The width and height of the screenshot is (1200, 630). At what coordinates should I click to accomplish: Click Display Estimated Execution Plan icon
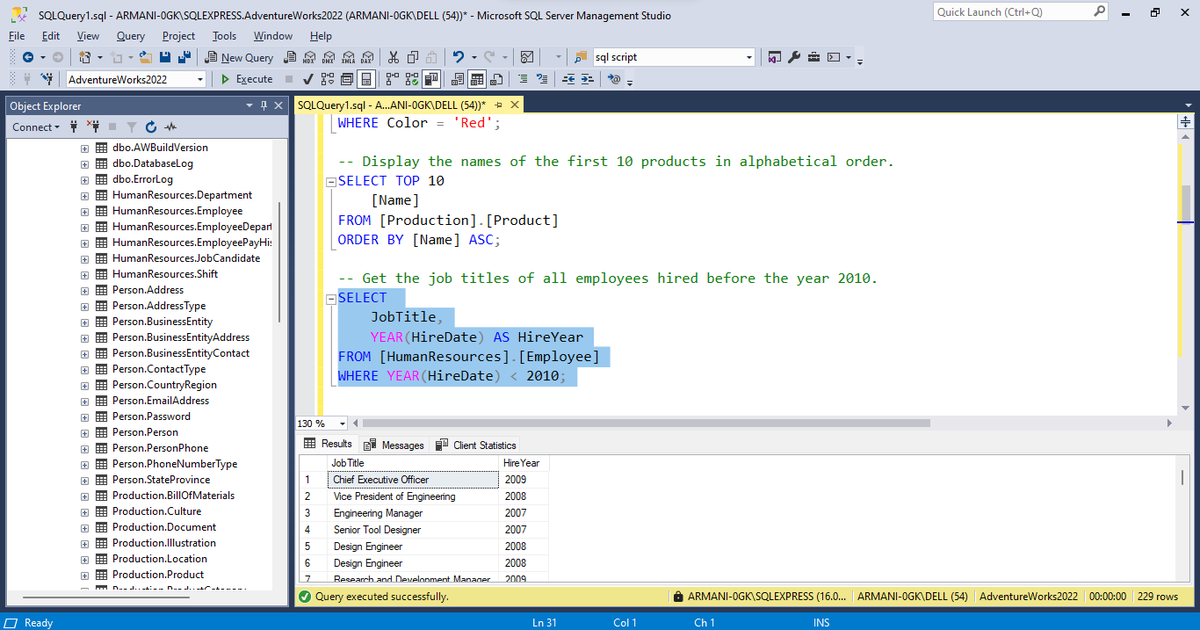point(327,79)
